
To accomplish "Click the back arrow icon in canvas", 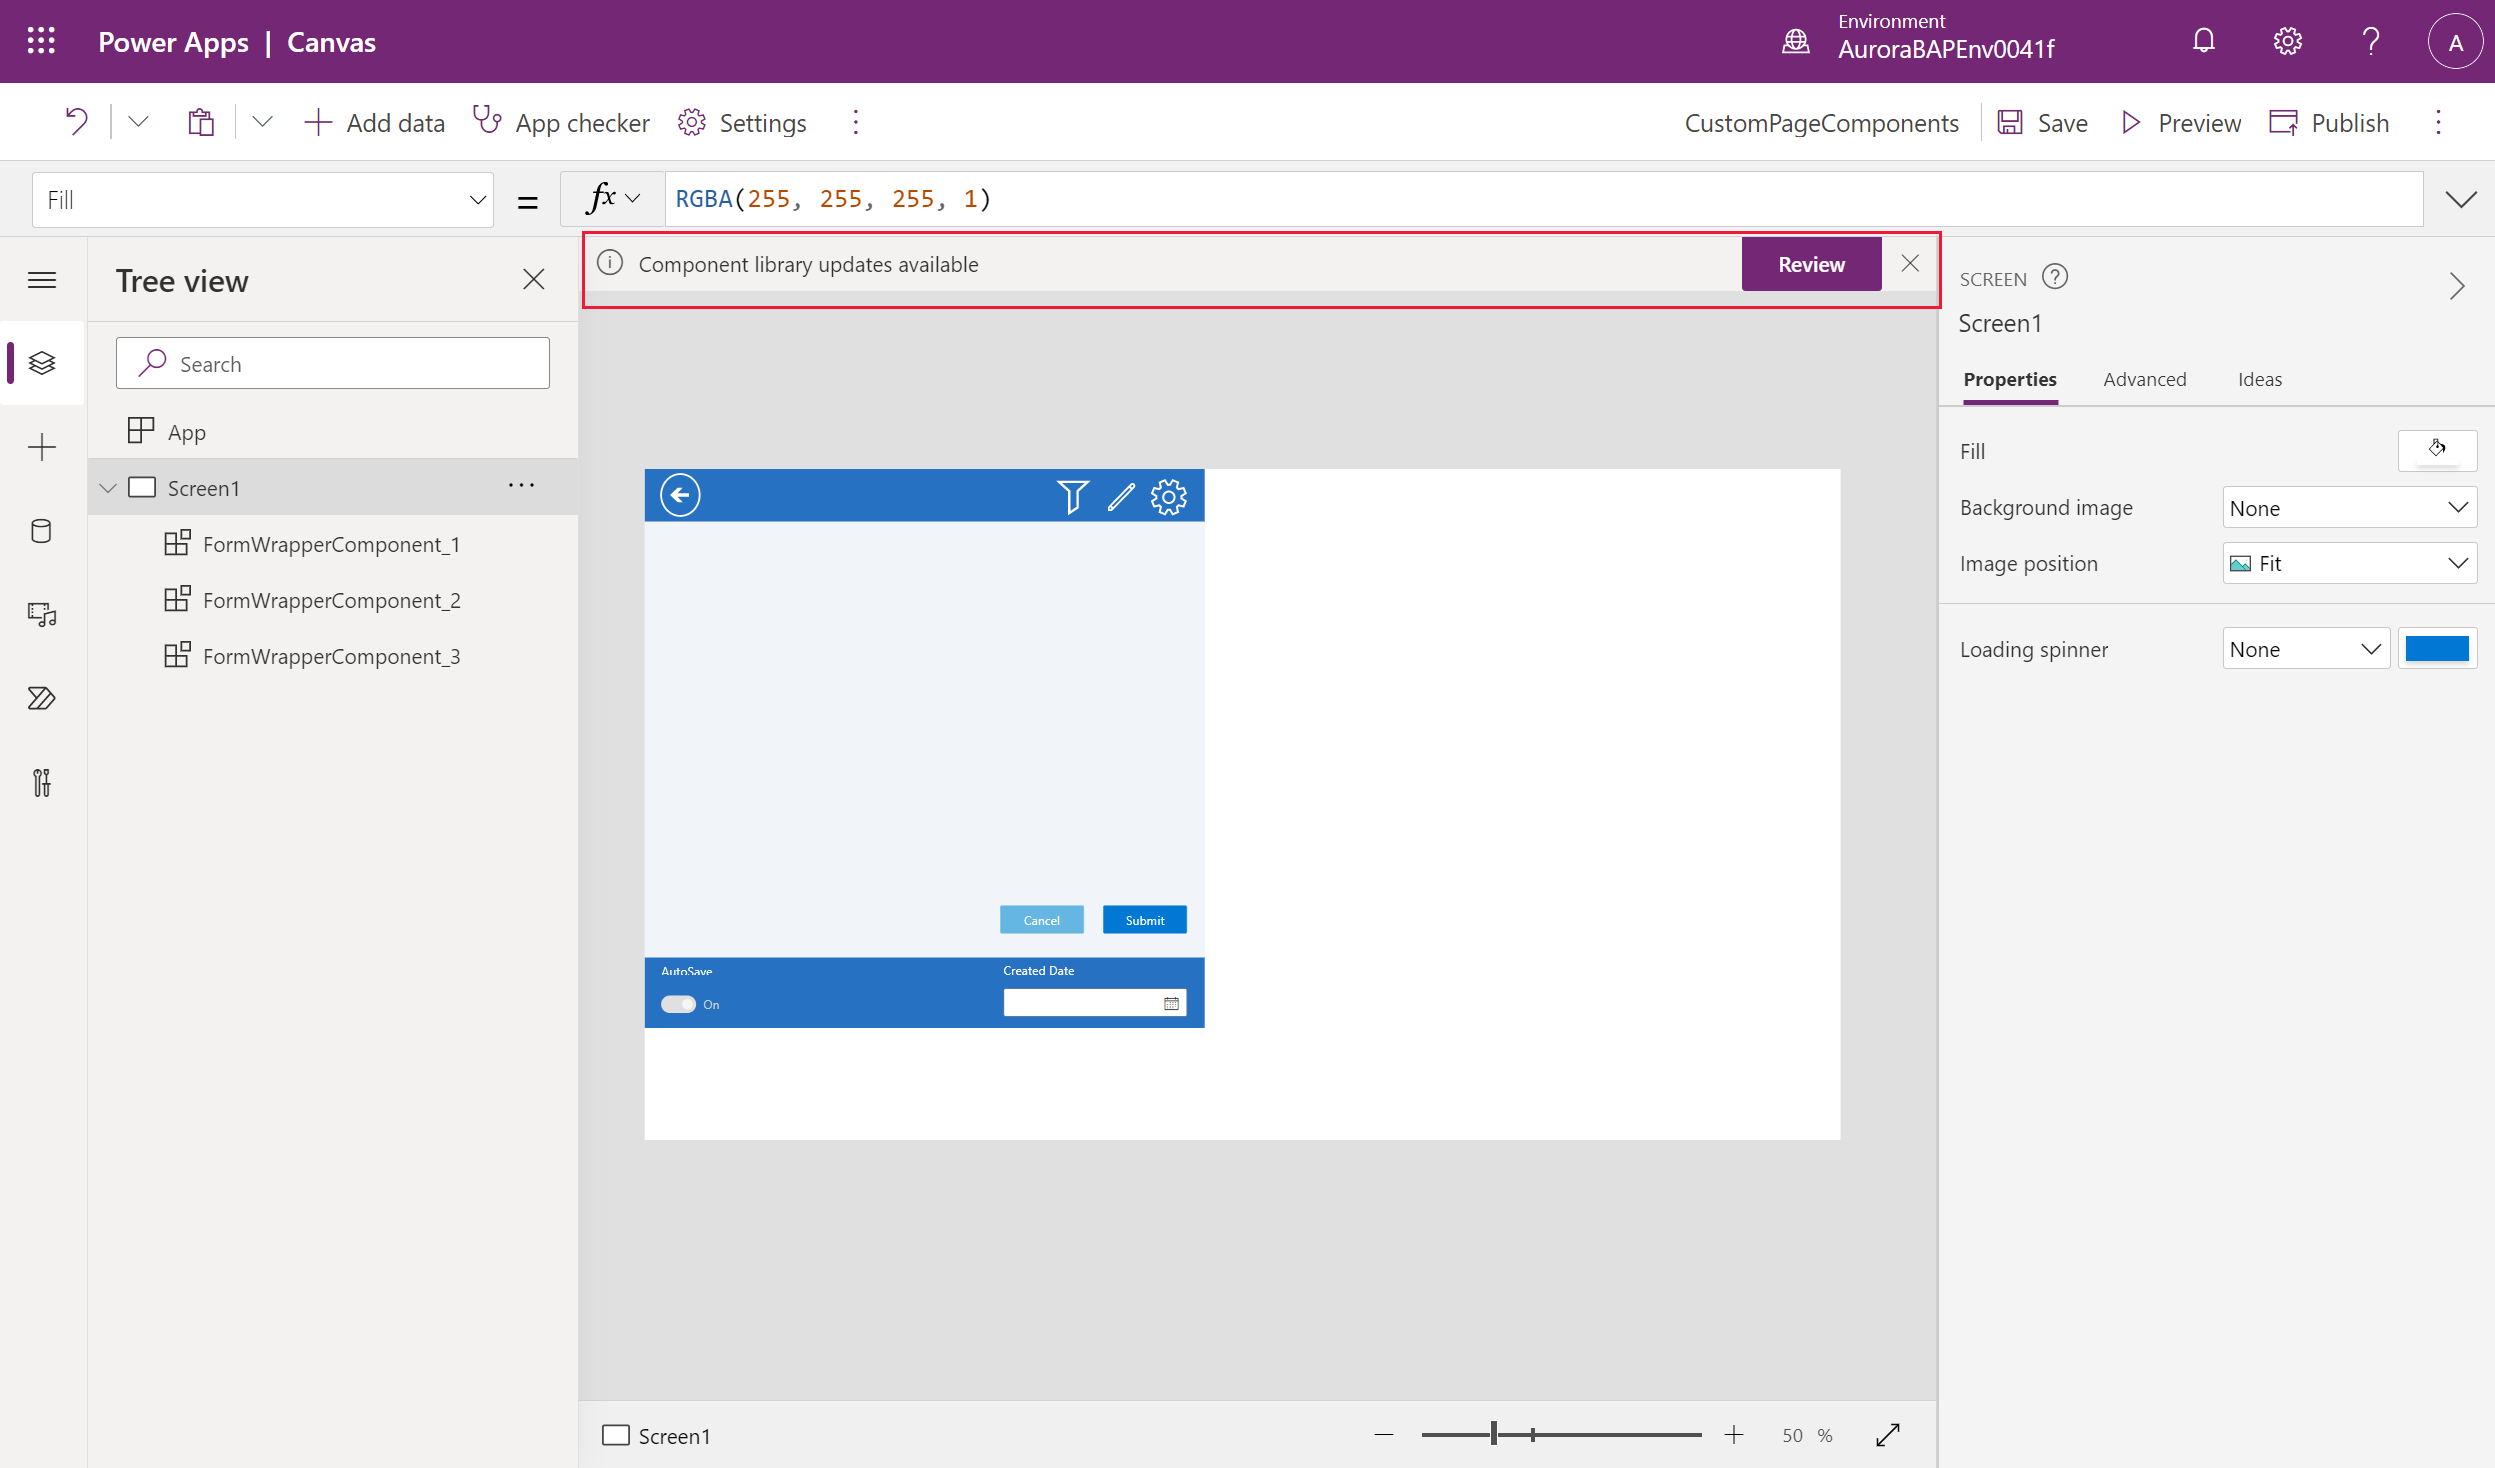I will point(680,495).
